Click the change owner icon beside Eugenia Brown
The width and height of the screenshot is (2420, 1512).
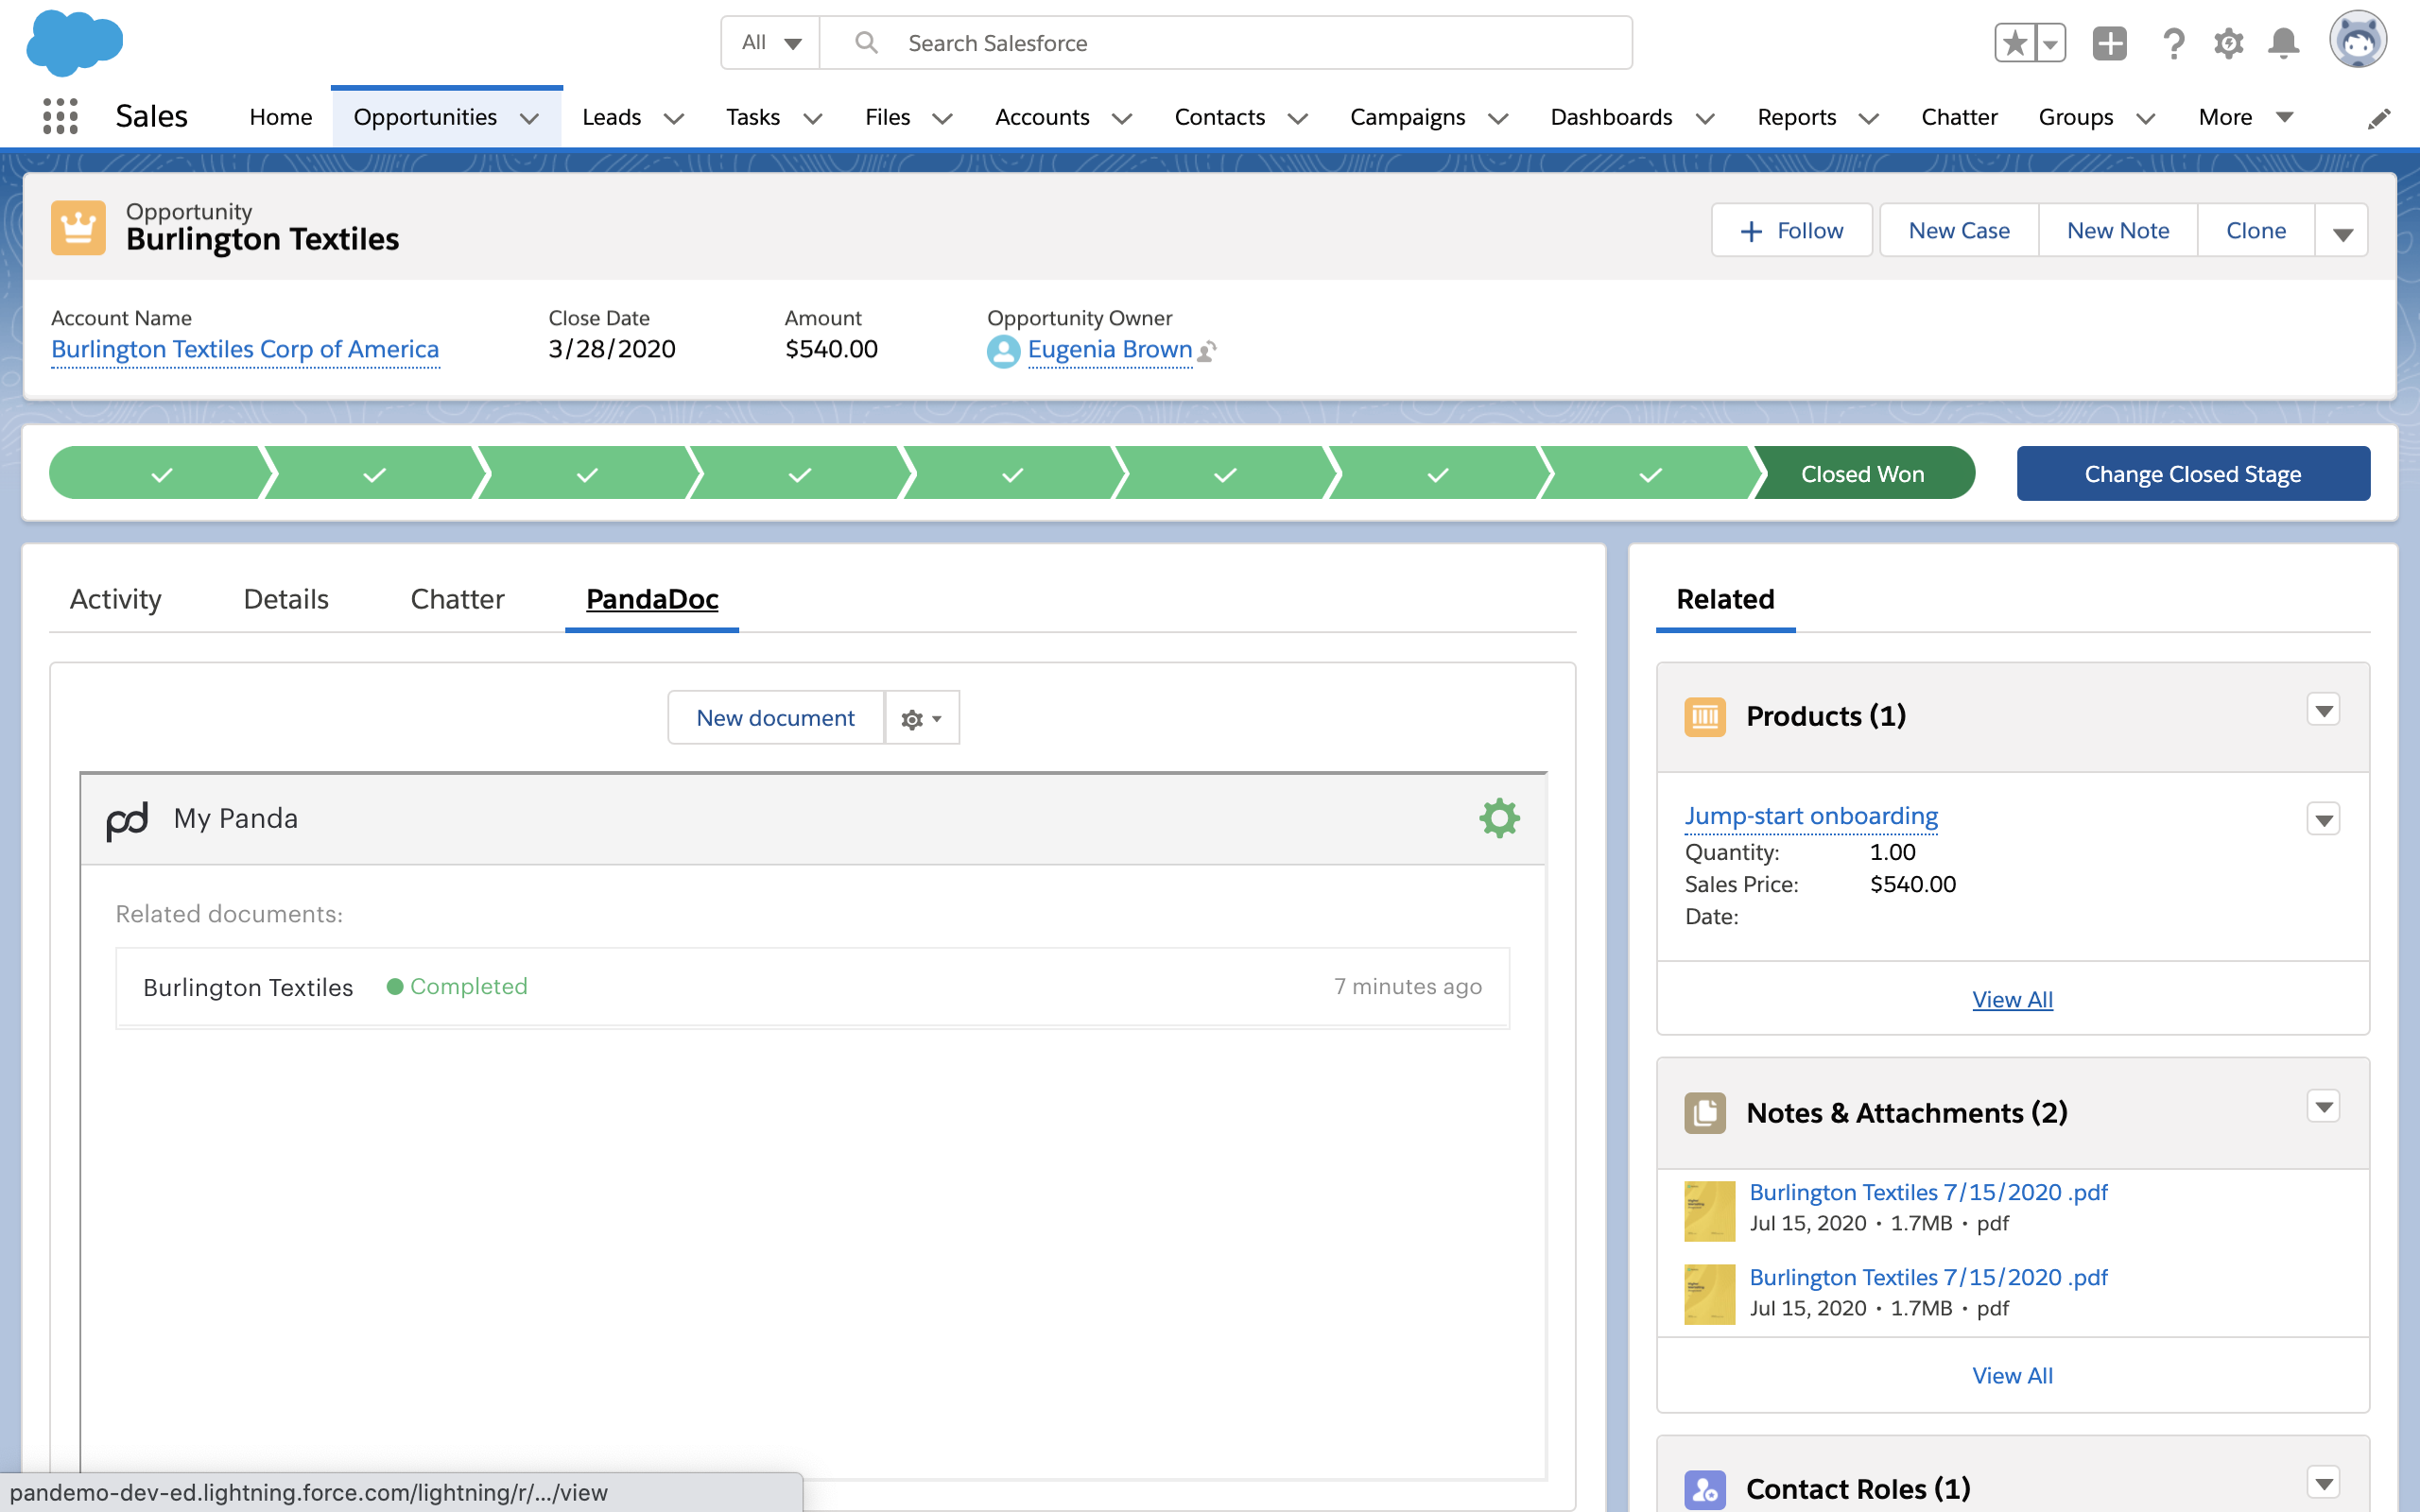point(1208,351)
